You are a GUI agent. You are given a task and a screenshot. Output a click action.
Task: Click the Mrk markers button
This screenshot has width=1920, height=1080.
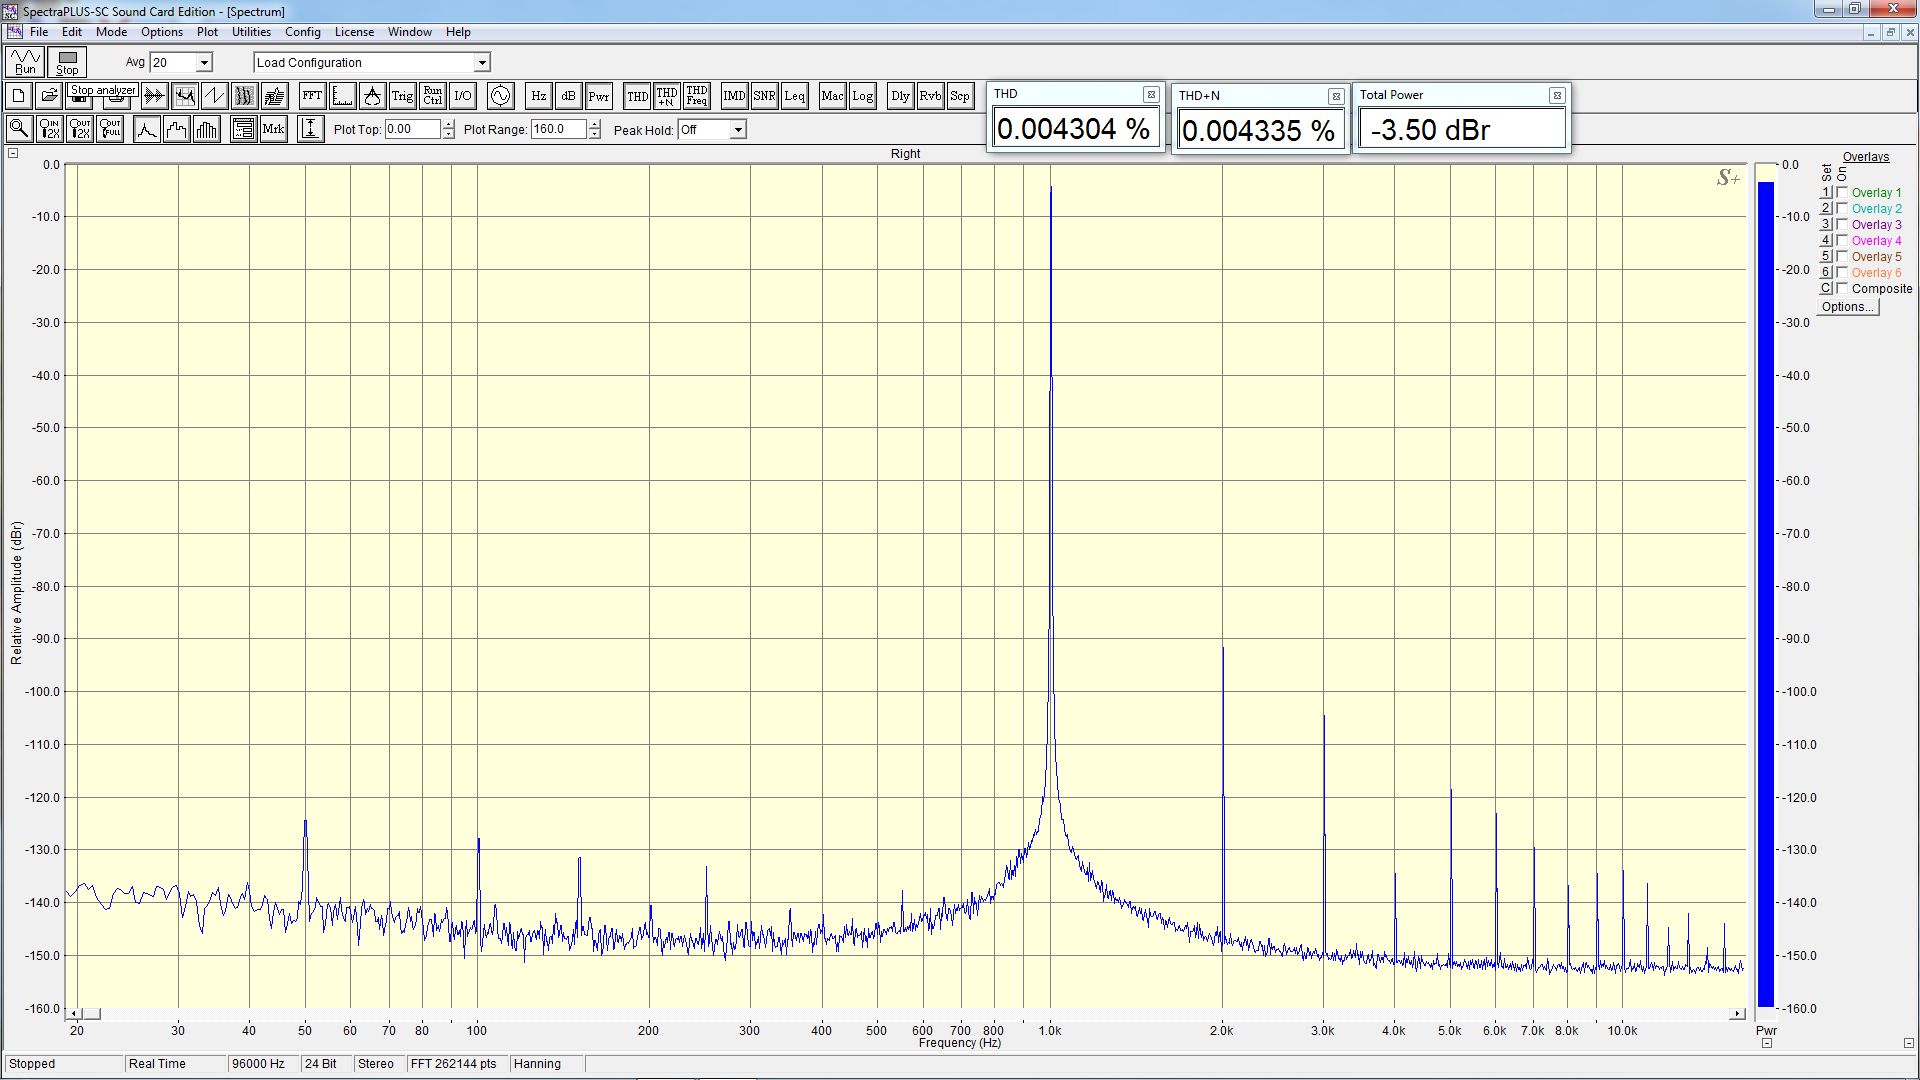(273, 129)
